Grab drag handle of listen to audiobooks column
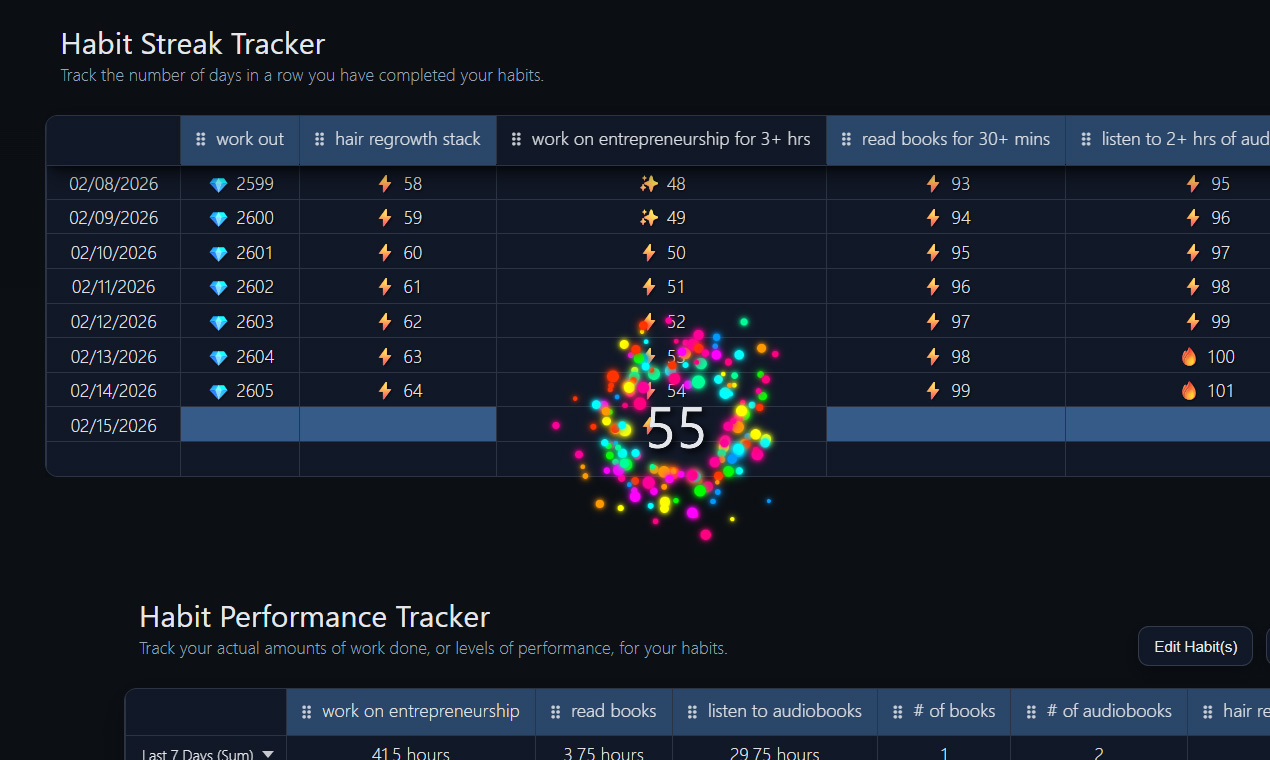This screenshot has width=1270, height=760. coord(693,712)
